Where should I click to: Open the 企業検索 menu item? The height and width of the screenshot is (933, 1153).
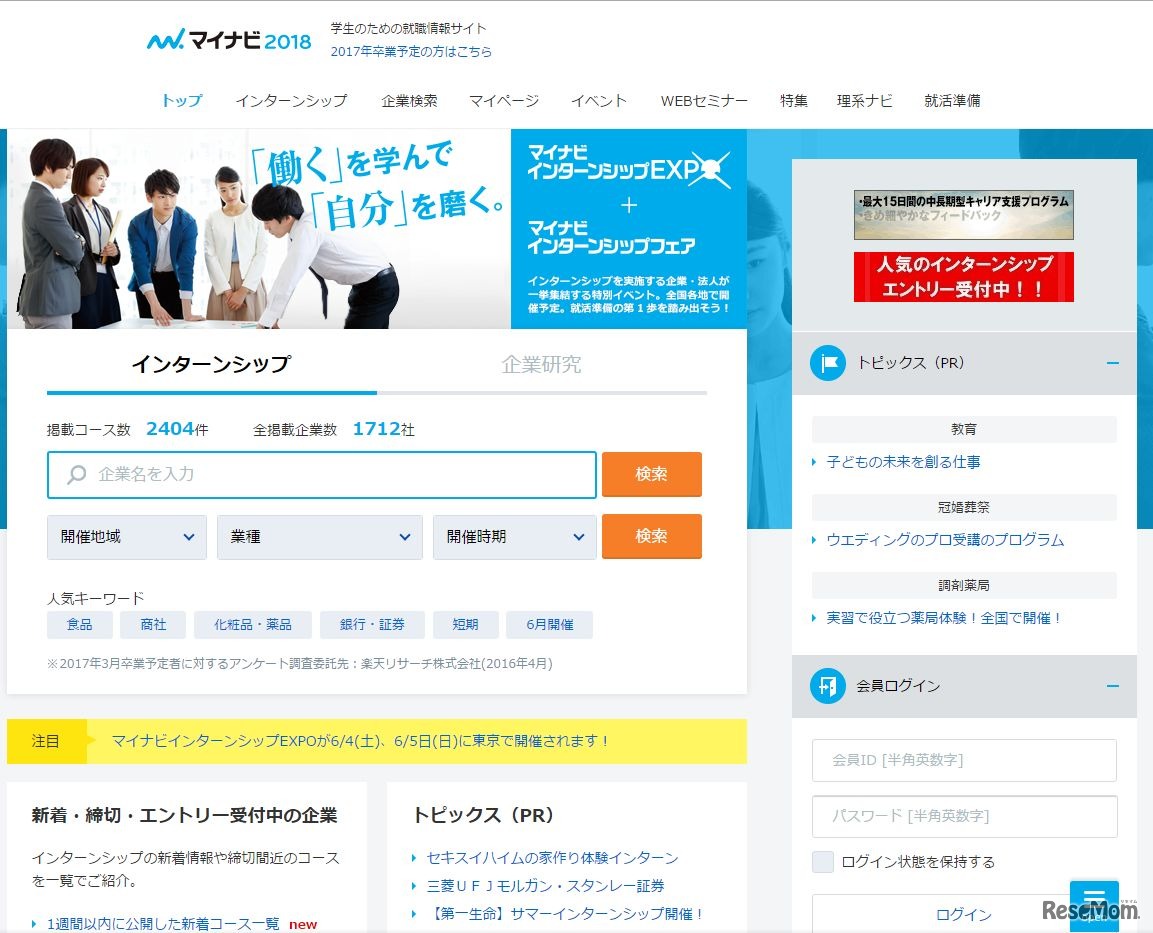(x=410, y=101)
